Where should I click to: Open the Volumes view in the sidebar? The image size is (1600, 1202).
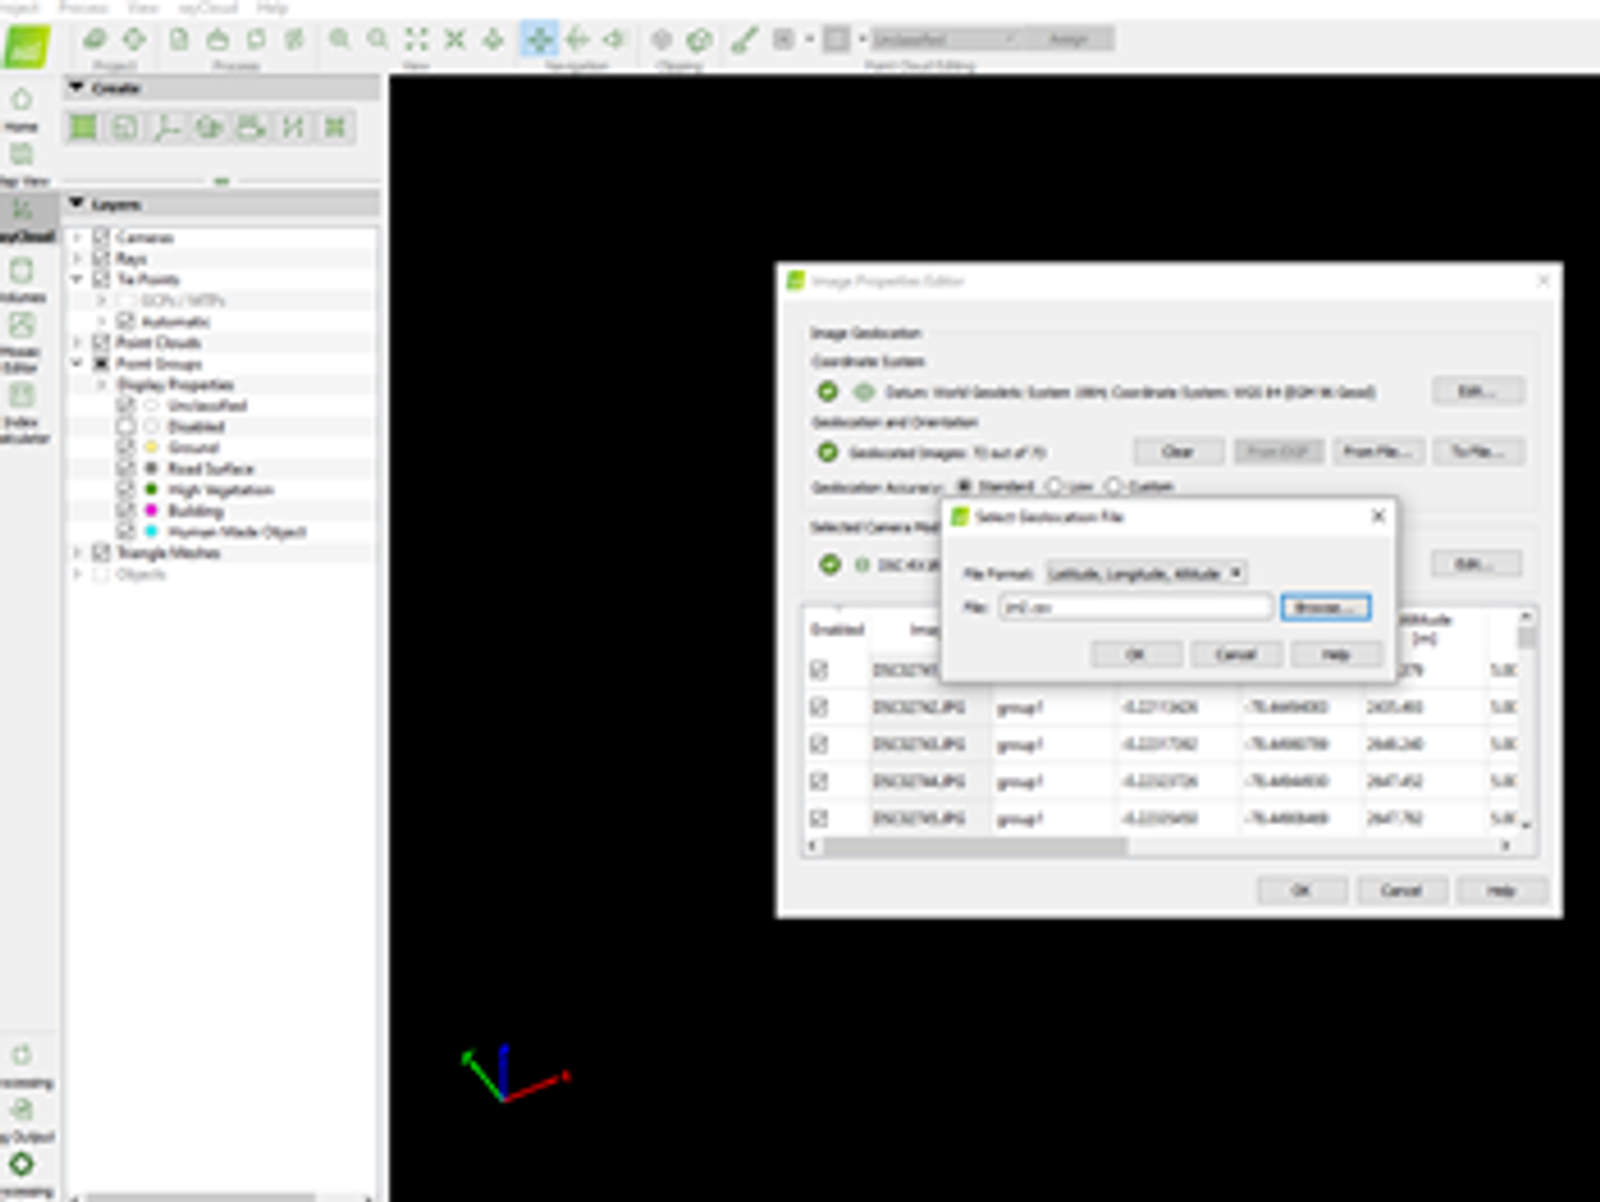tap(21, 280)
